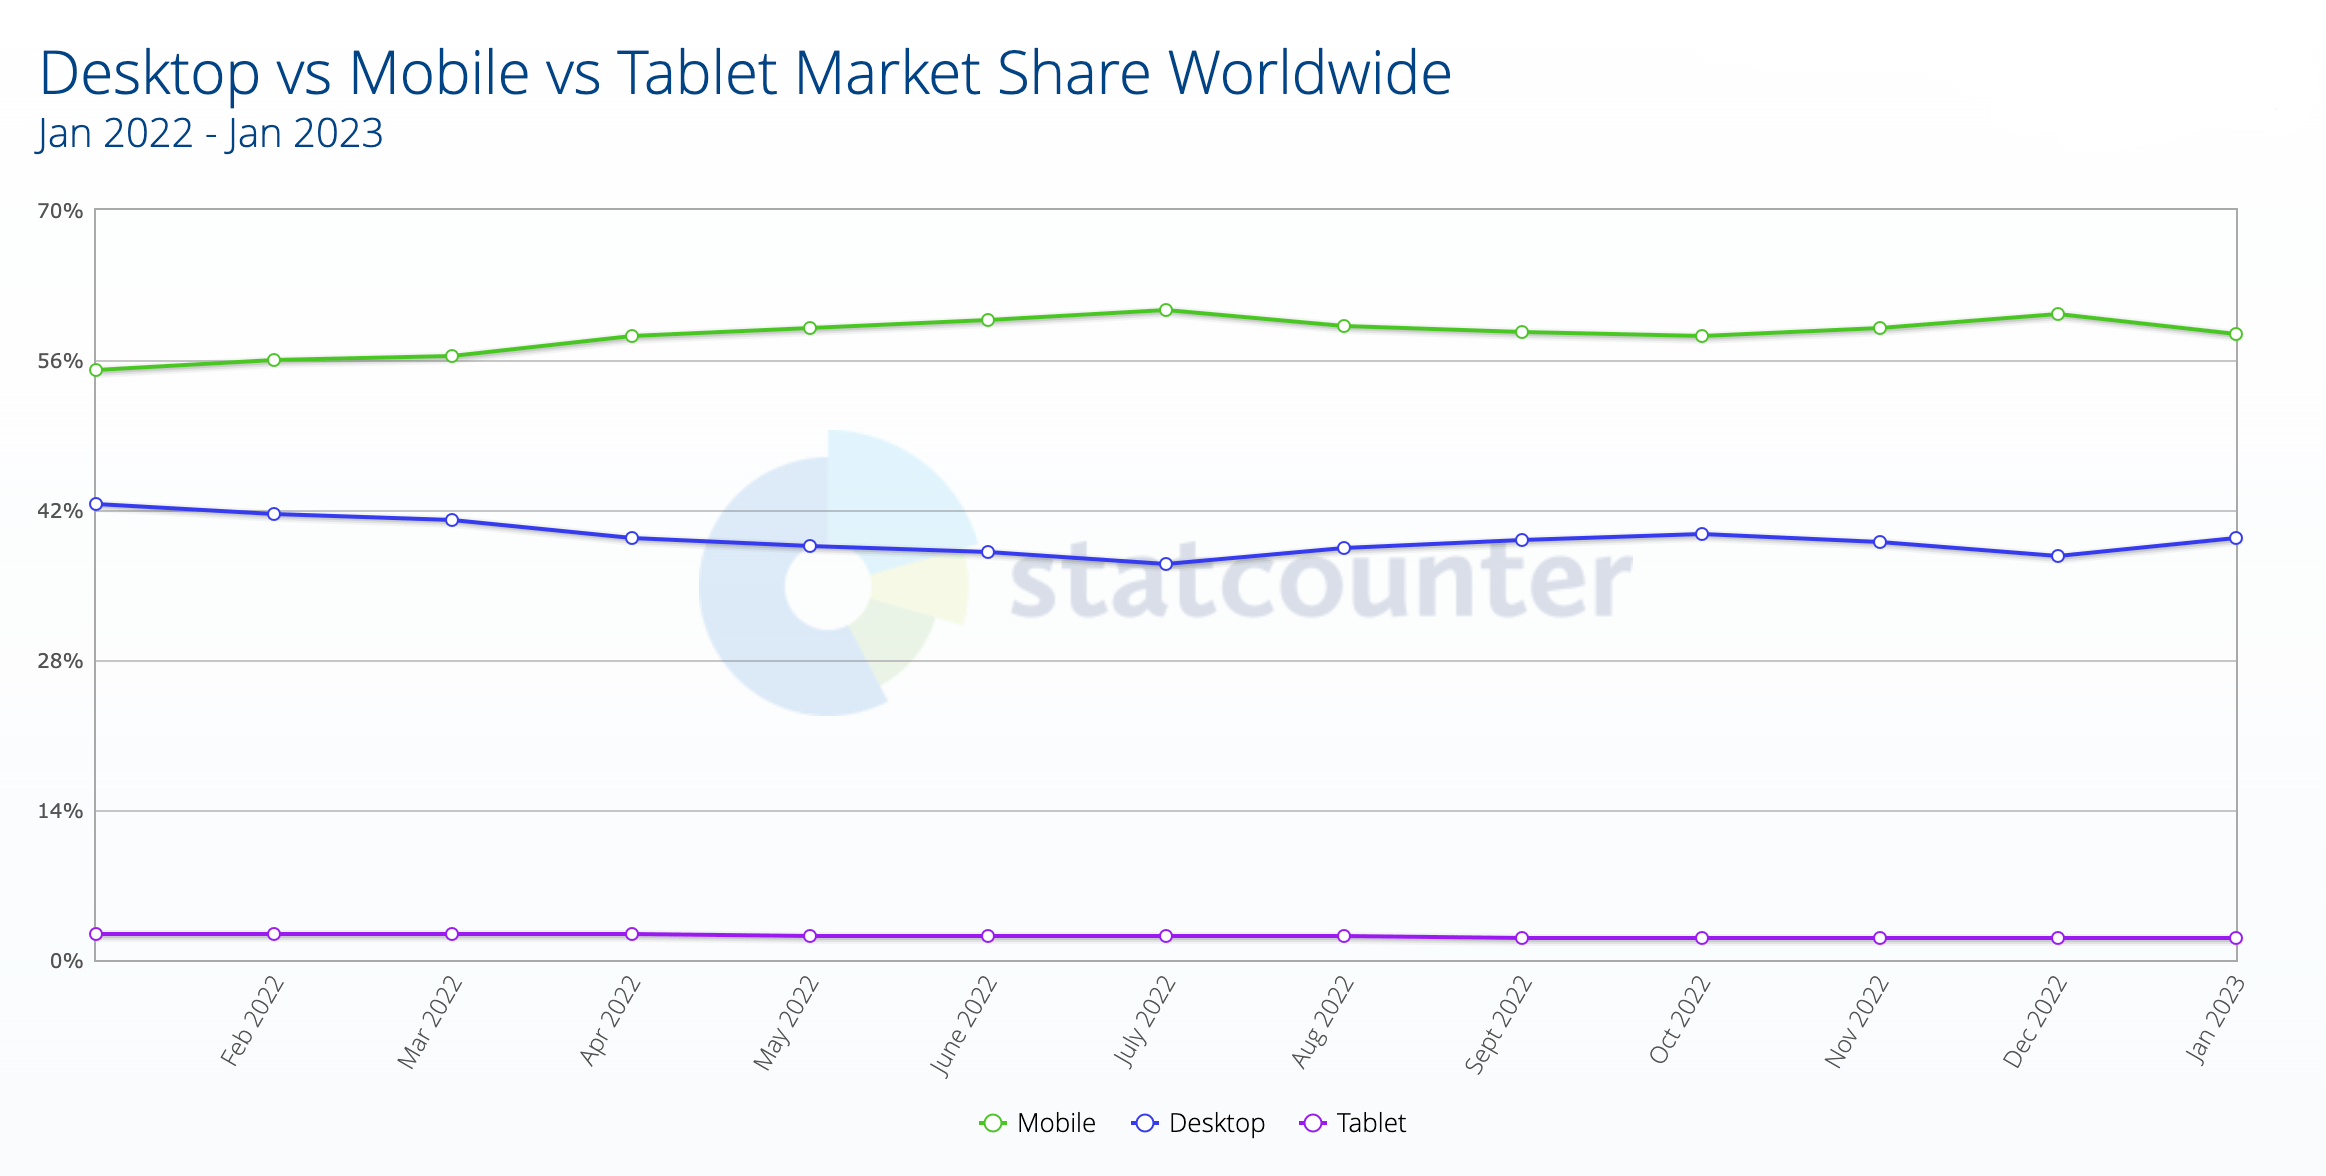Select the Desktop data point for Oct 2022
This screenshot has width=2326, height=1176.
(1702, 534)
